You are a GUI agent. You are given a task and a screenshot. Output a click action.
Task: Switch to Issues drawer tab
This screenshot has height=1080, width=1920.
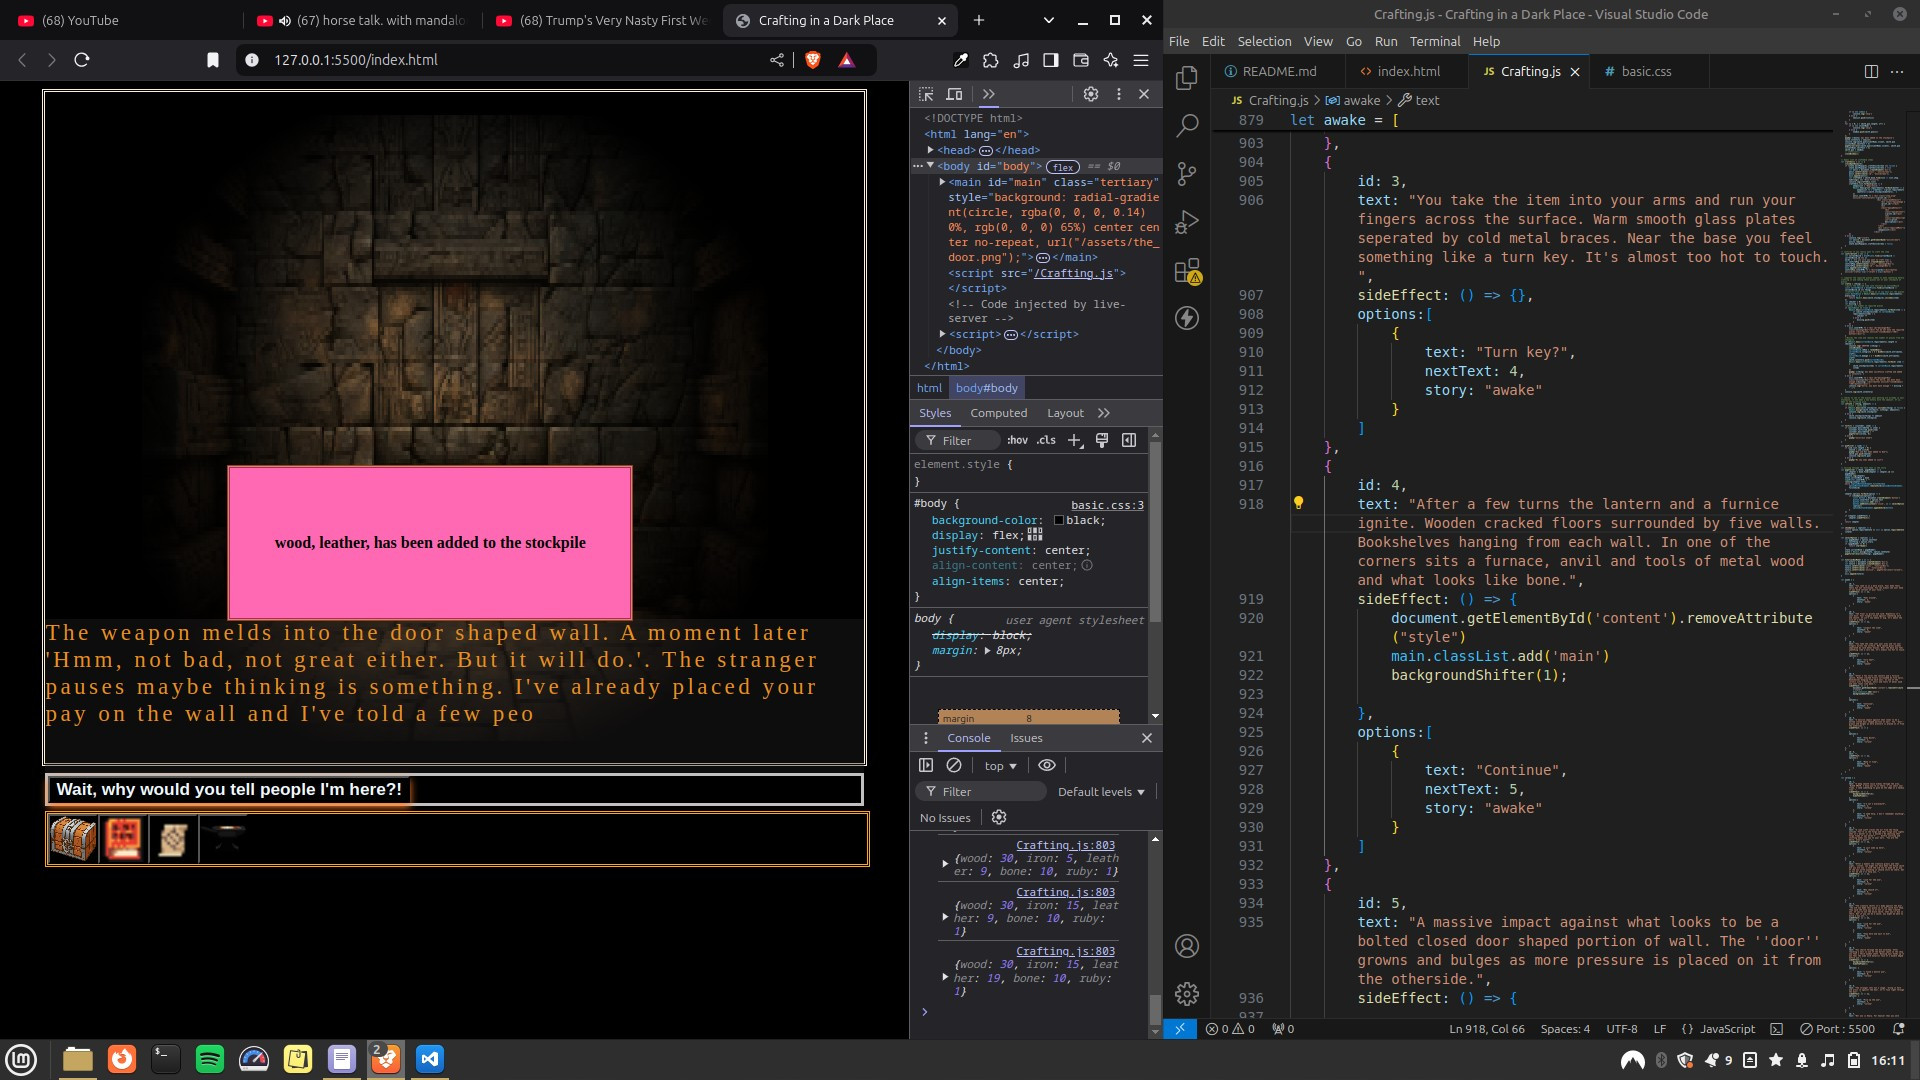tap(1026, 738)
